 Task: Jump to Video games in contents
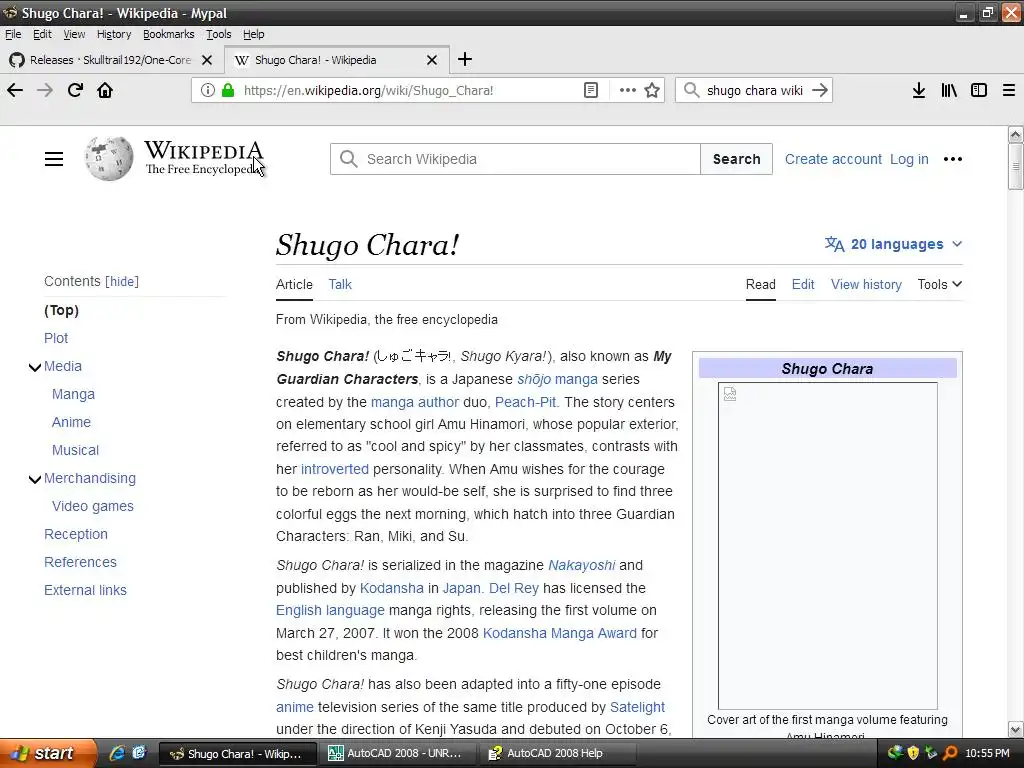[93, 506]
